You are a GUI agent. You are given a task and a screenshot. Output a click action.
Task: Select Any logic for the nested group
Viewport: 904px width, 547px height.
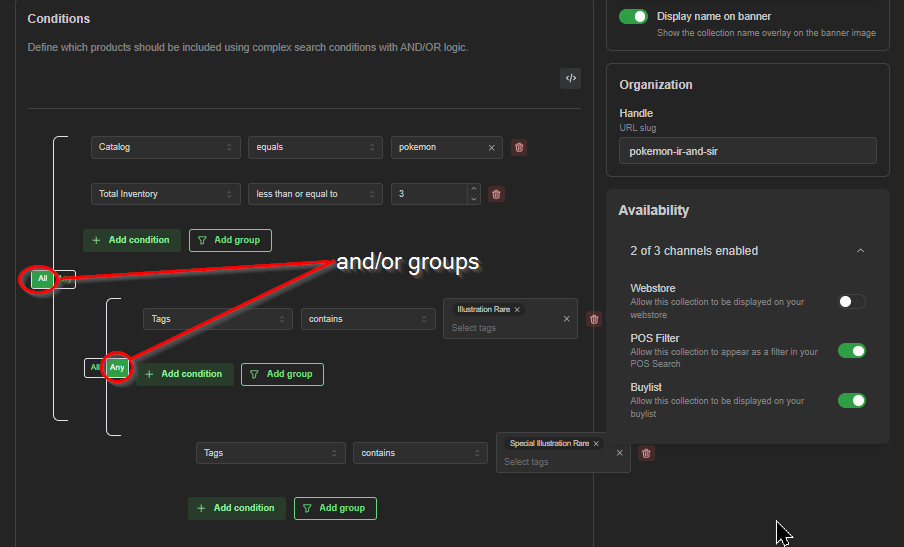[x=117, y=368]
